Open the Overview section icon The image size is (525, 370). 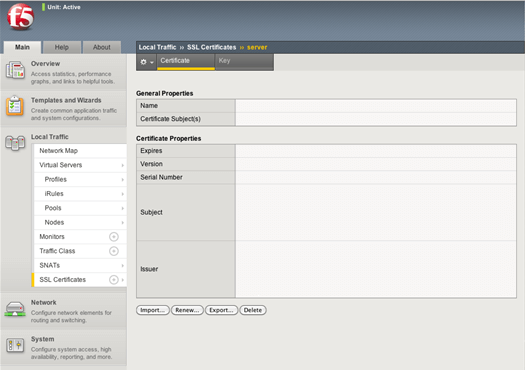tap(15, 70)
